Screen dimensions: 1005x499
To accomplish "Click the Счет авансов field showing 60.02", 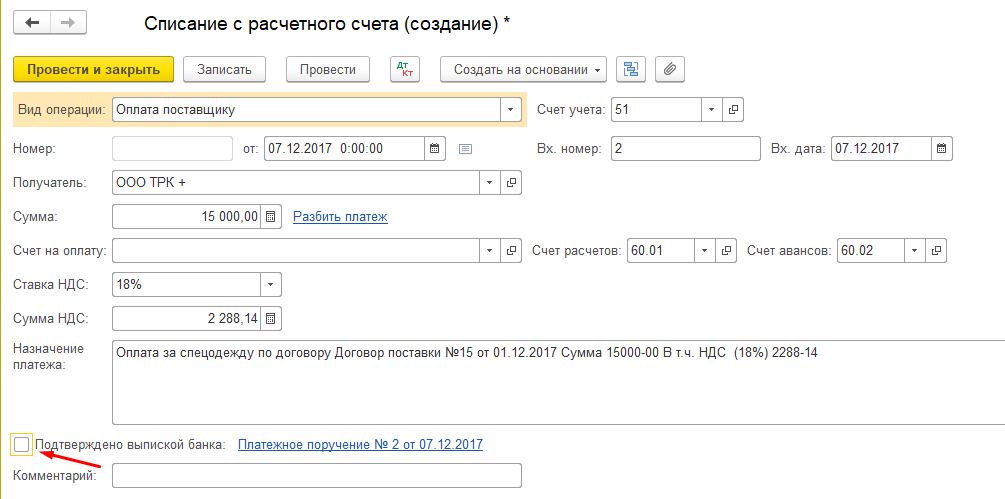I will tap(871, 250).
